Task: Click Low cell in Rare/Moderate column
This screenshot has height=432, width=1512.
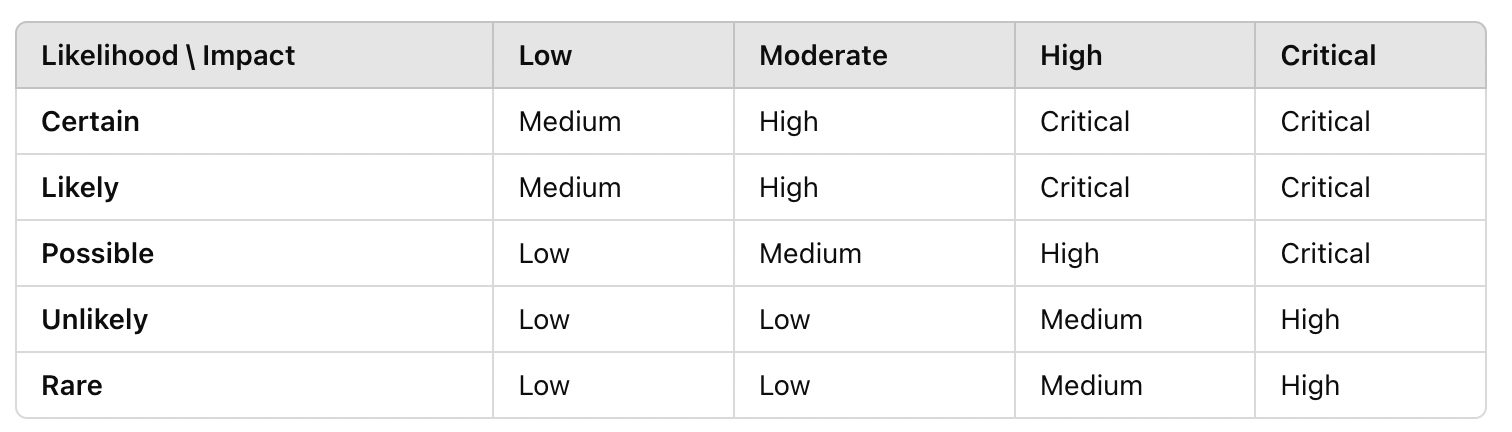Action: (x=785, y=386)
